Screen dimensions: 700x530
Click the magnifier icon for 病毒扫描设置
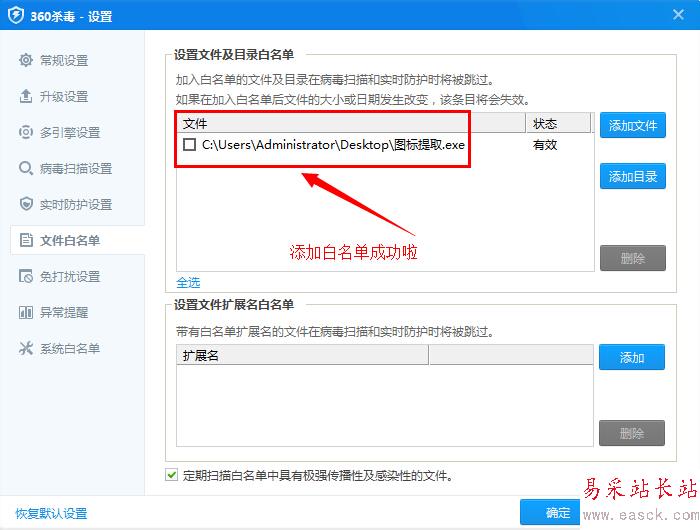click(x=26, y=168)
